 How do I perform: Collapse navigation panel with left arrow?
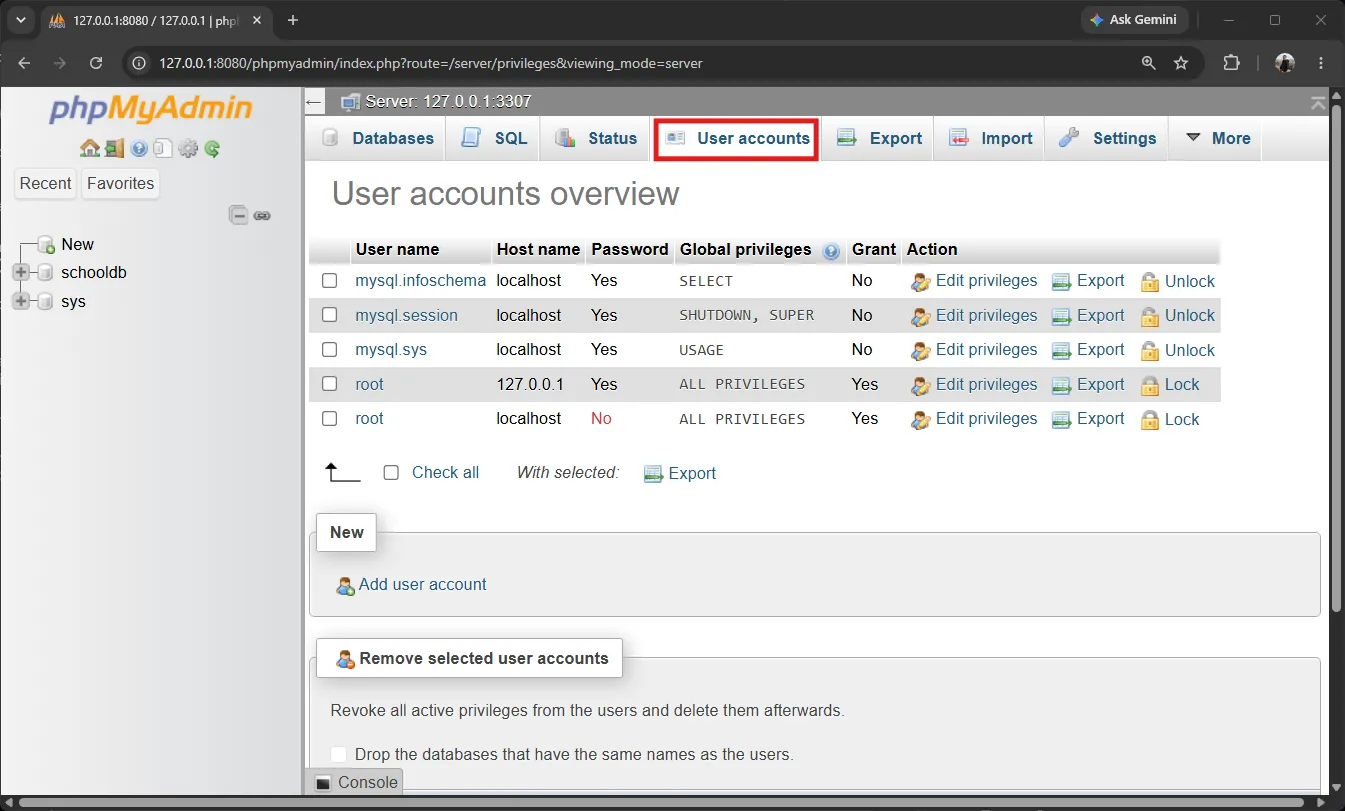tap(314, 102)
